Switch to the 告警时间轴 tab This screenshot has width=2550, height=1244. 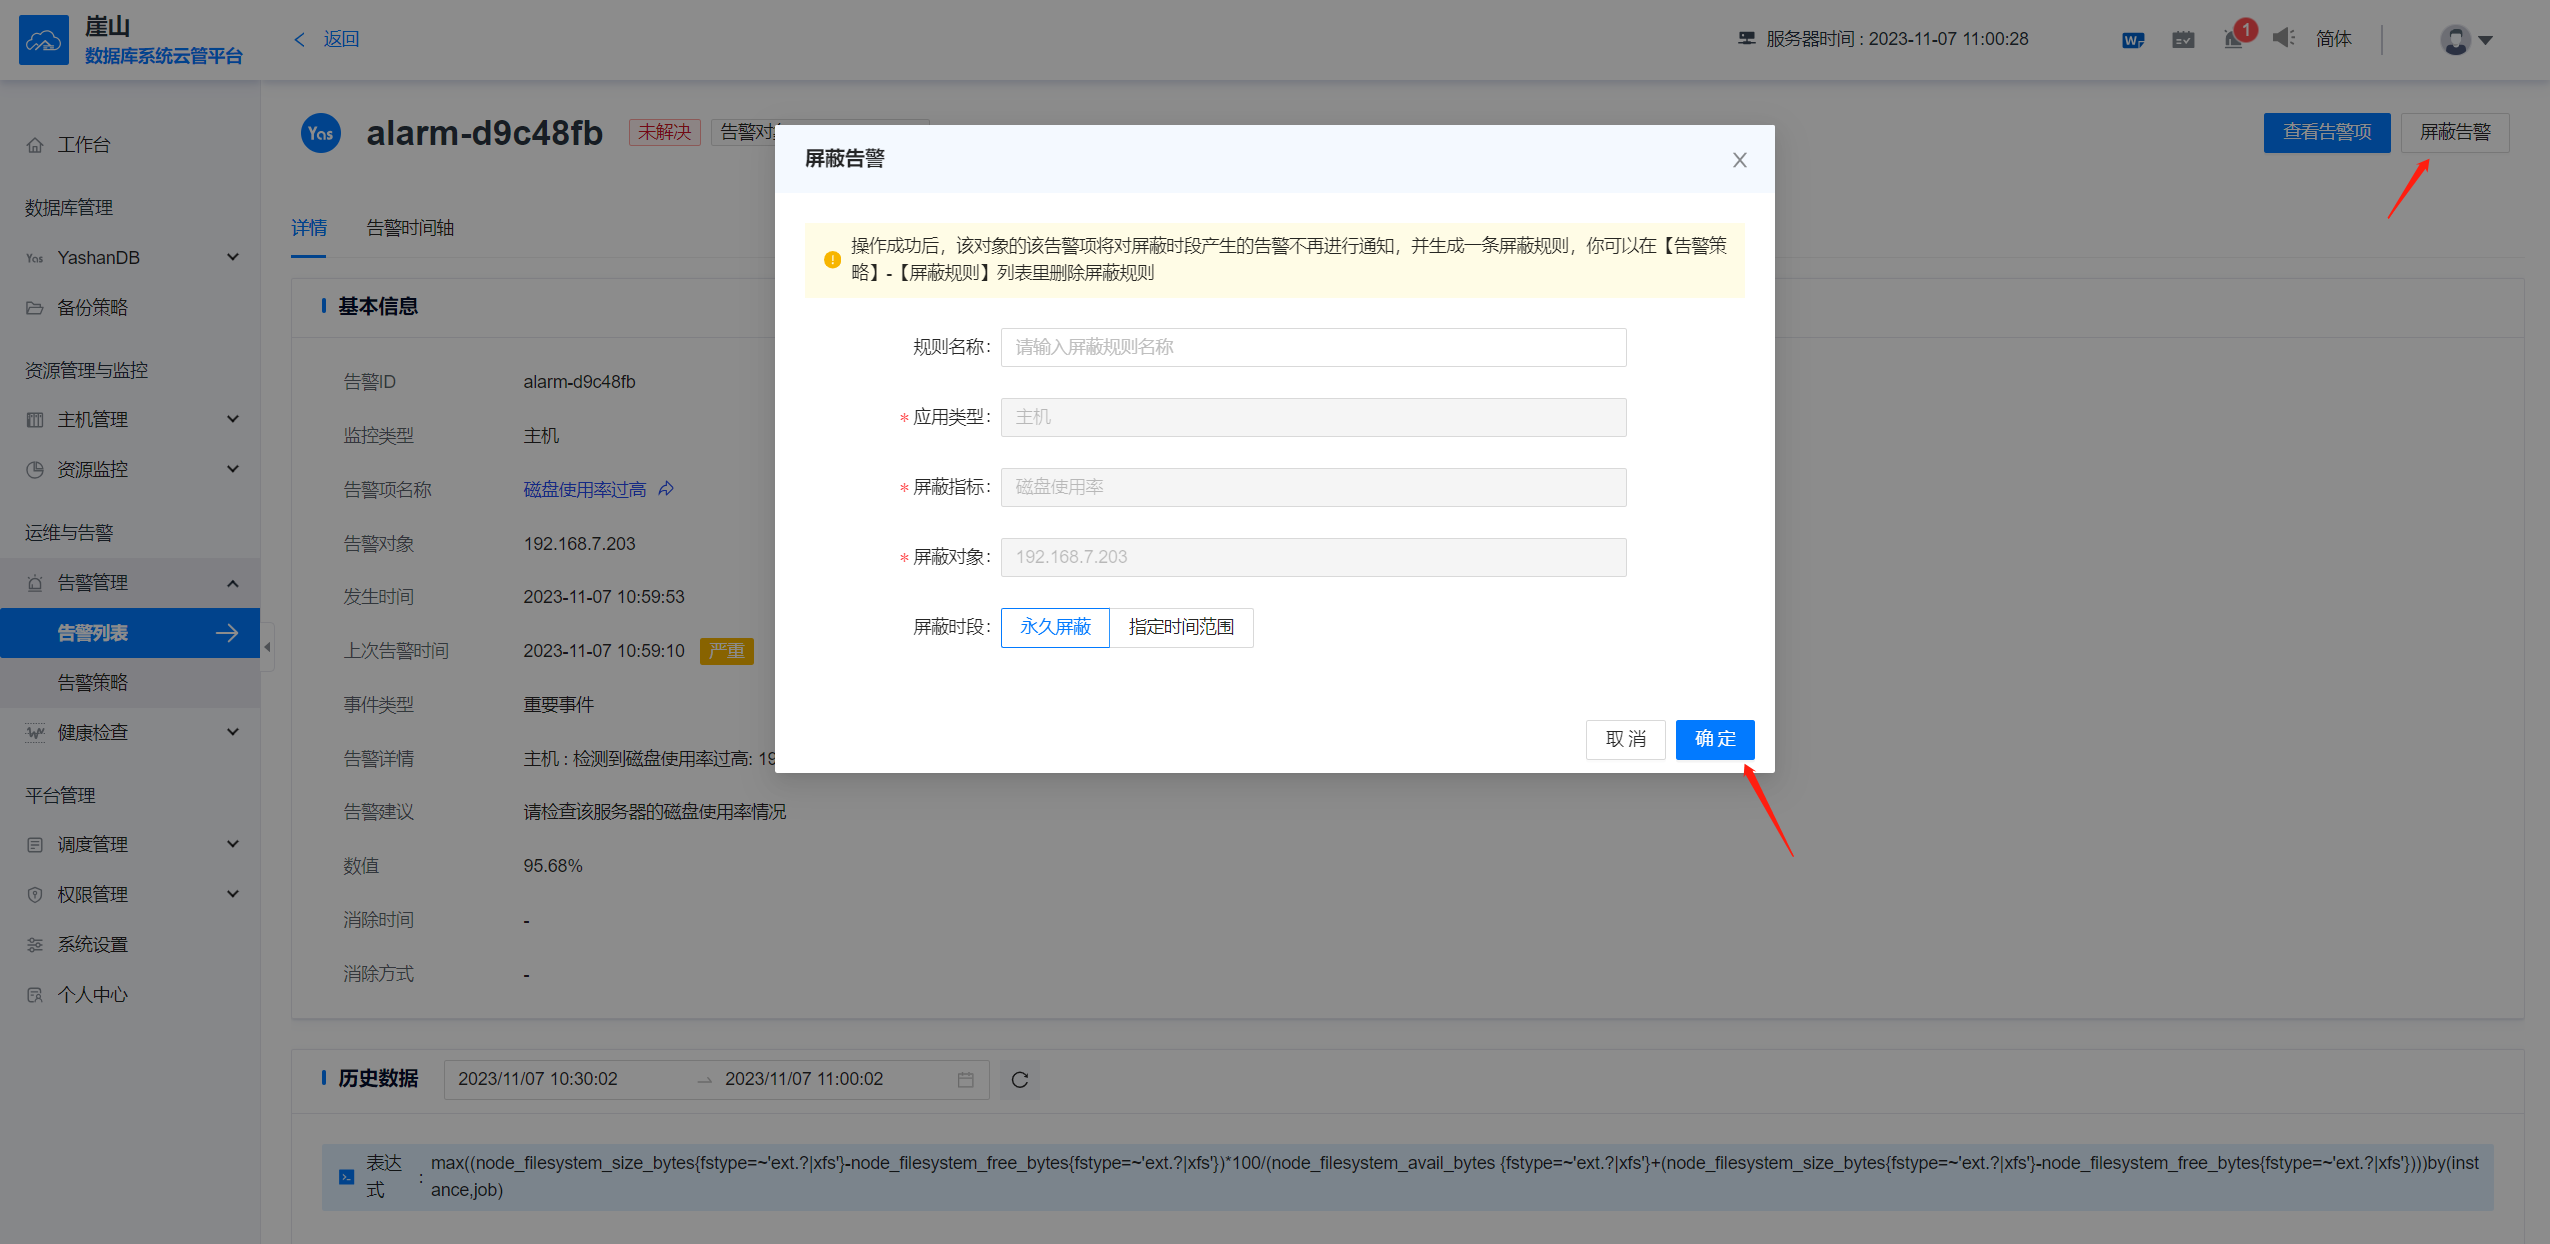pyautogui.click(x=409, y=228)
